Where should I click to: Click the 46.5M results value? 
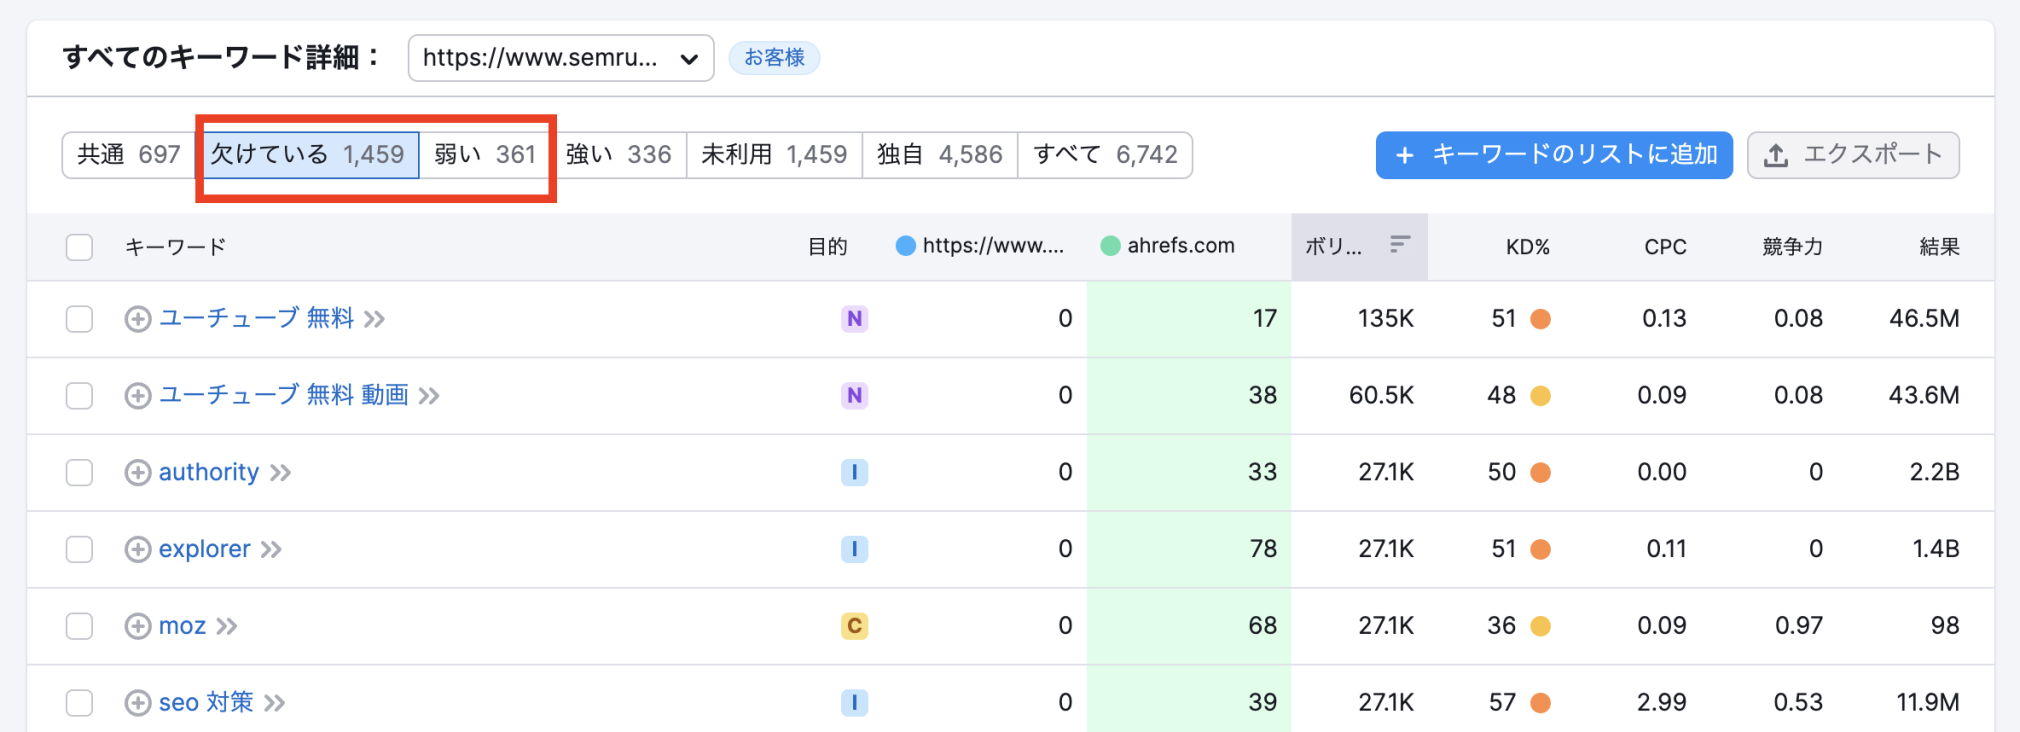(1924, 319)
